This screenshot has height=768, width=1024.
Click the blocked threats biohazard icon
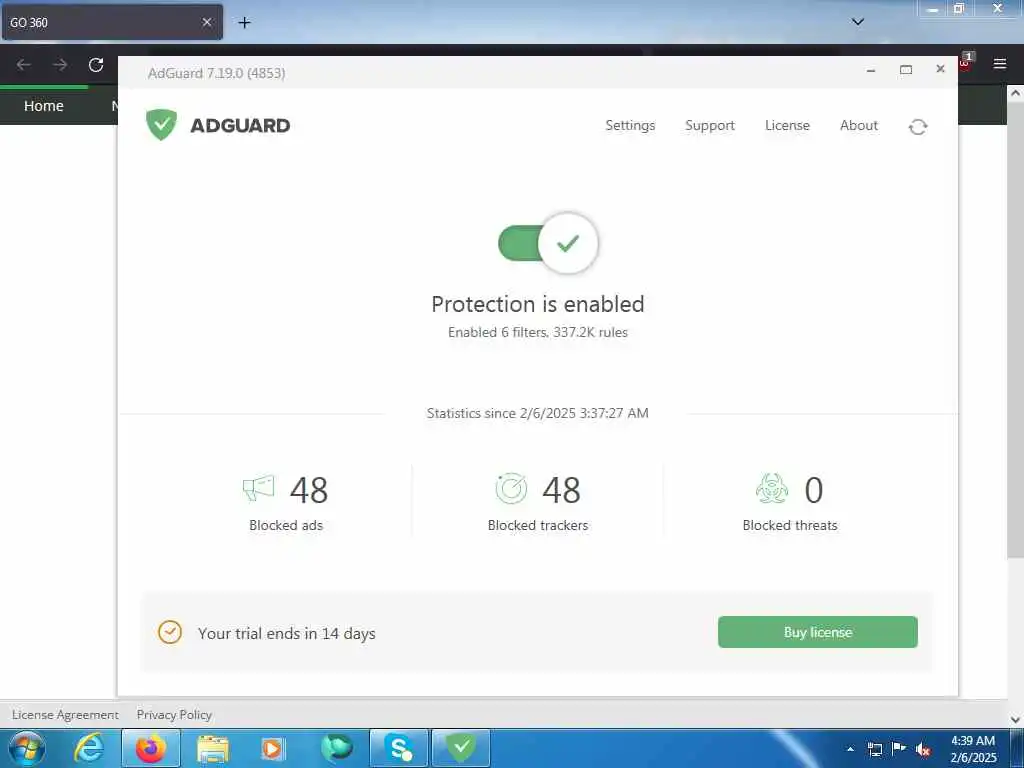772,488
